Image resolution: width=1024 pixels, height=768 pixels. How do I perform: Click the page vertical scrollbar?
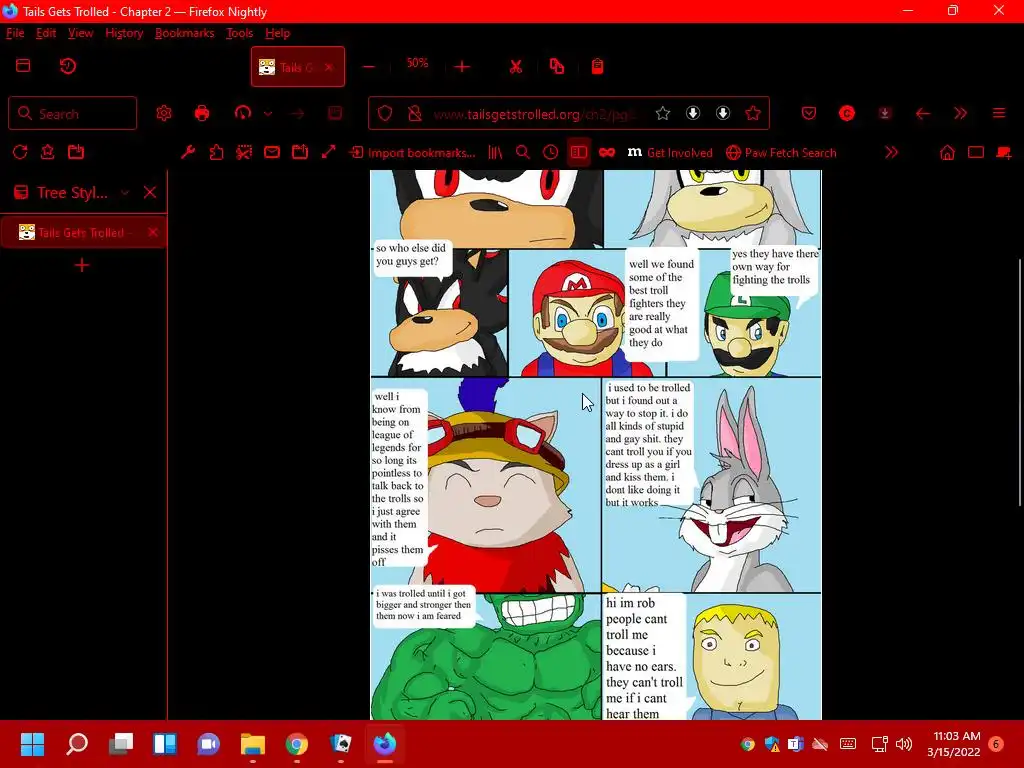(1020, 383)
